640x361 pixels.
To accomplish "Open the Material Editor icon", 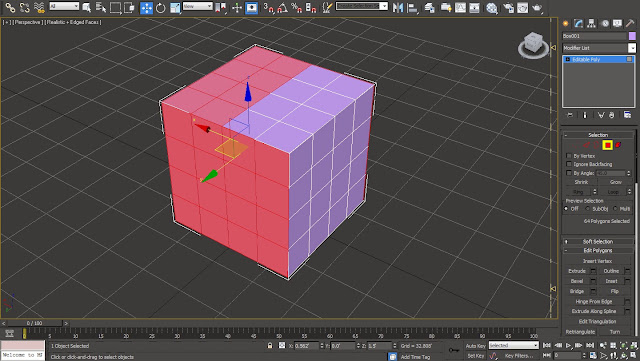I will 492,7.
